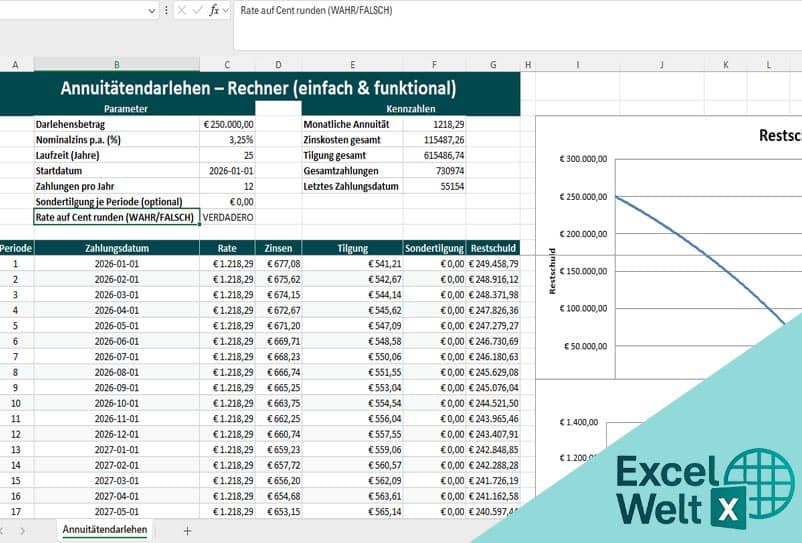Viewport: 802px width, 543px height.
Task: Click the Zahlungen pro Jahr value 12
Action: pos(227,186)
